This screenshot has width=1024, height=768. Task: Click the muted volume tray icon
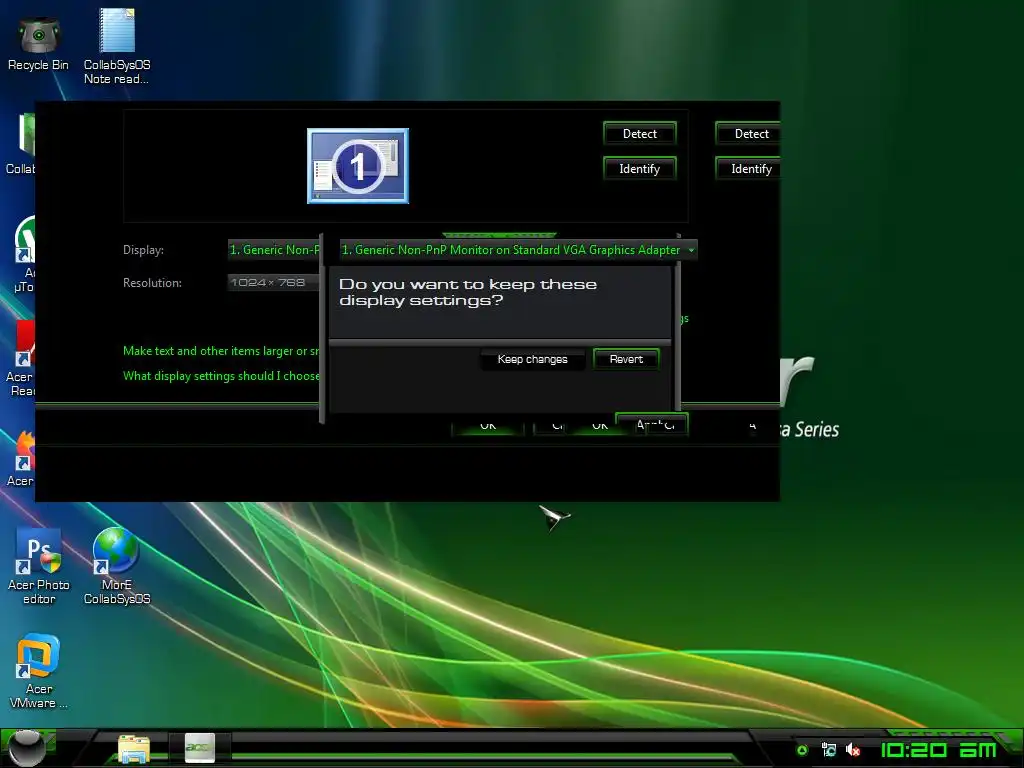click(x=852, y=750)
